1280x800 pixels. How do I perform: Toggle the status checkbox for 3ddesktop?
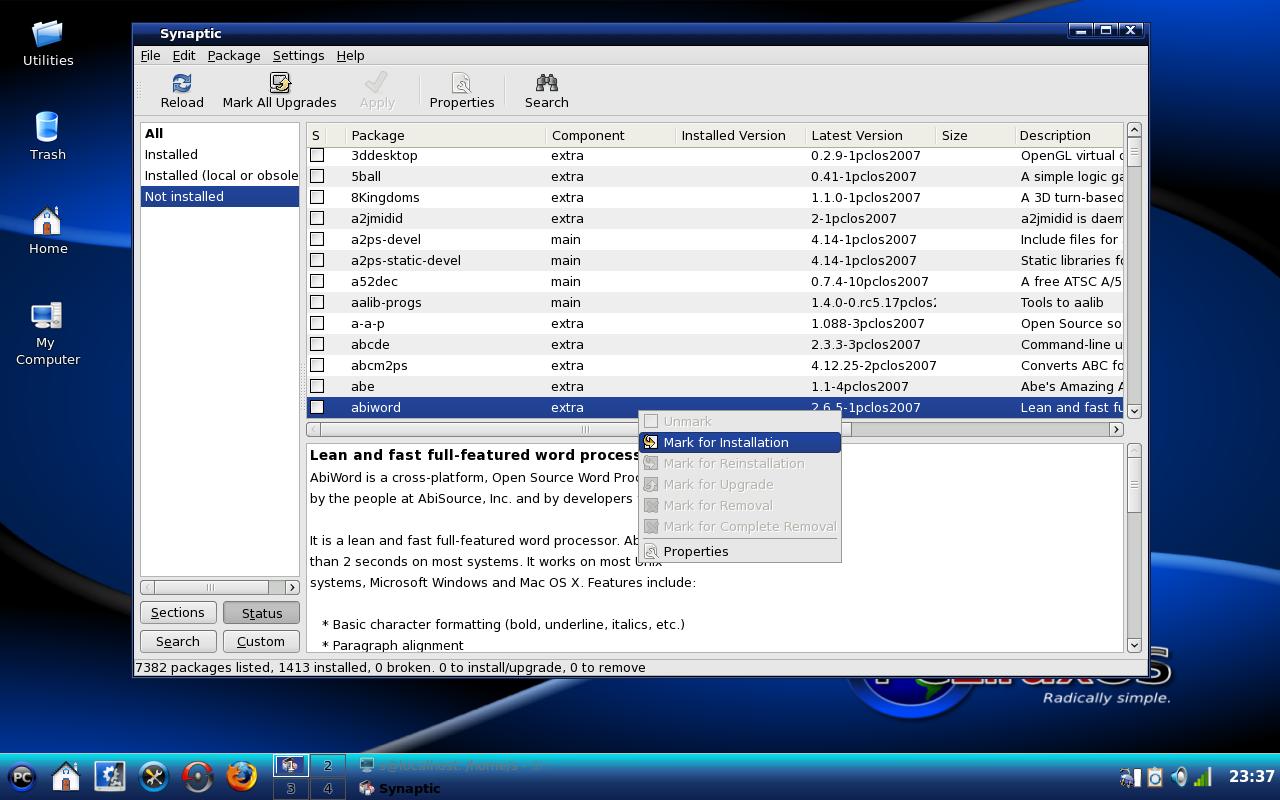[x=317, y=155]
